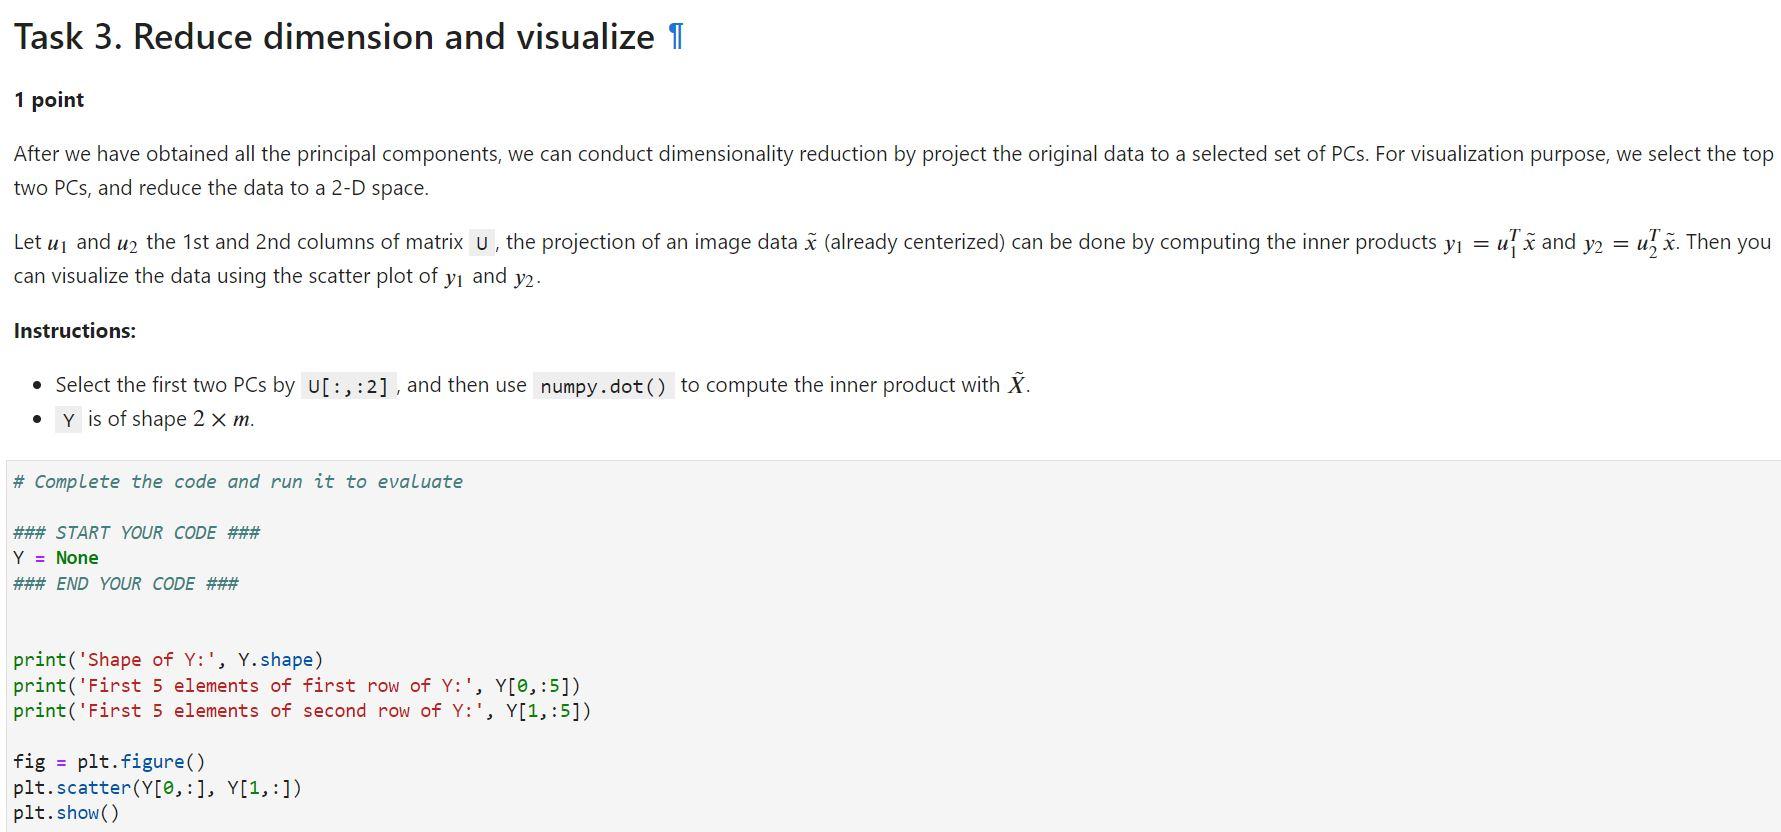Click the numpy.dot() inline code snippet
Image resolution: width=1781 pixels, height=832 pixels.
click(x=604, y=386)
